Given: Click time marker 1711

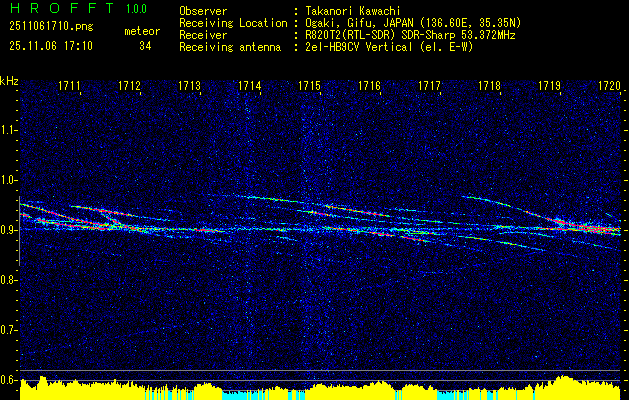Looking at the screenshot, I should click(69, 86).
